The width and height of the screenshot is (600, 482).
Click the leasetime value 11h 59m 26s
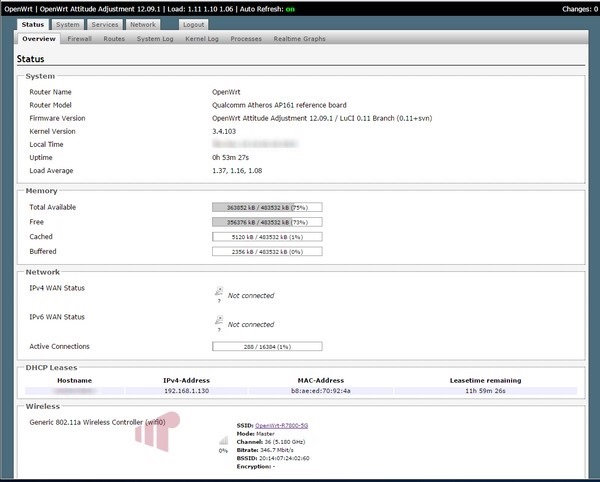click(485, 391)
